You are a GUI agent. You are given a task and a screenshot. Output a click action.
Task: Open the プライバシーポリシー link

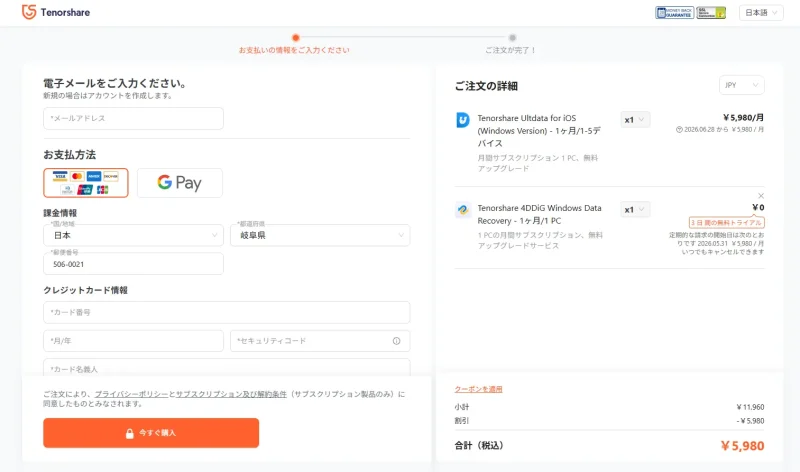click(131, 394)
